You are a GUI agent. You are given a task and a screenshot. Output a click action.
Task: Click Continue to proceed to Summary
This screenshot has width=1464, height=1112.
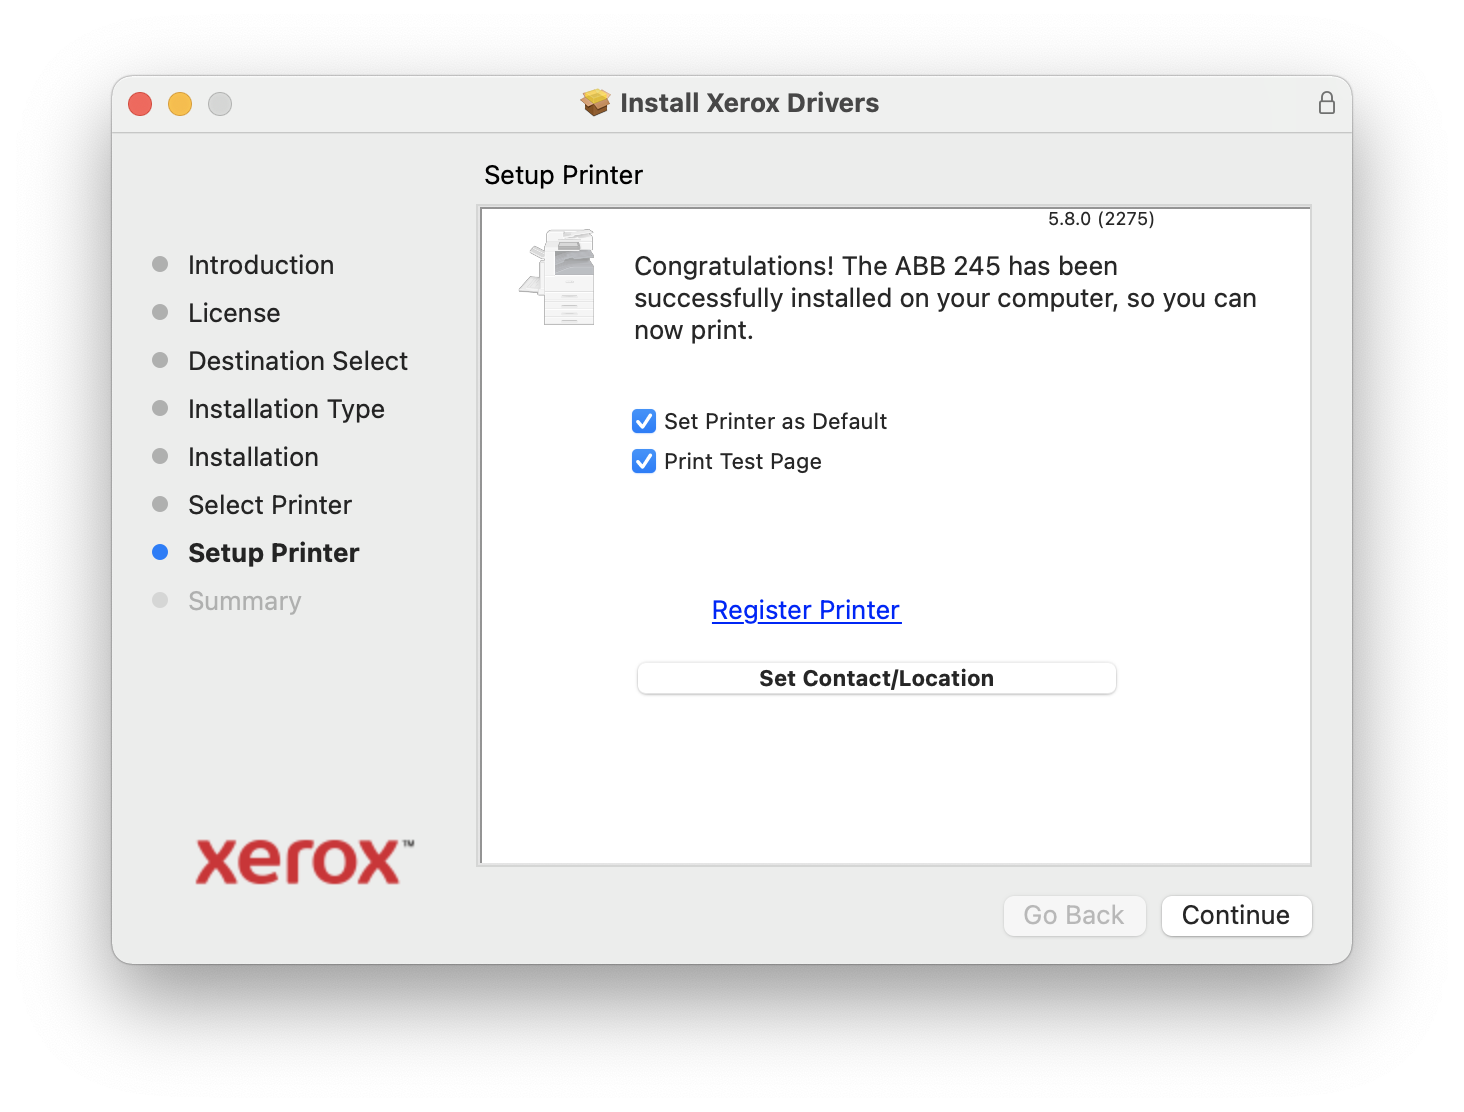pyautogui.click(x=1235, y=915)
